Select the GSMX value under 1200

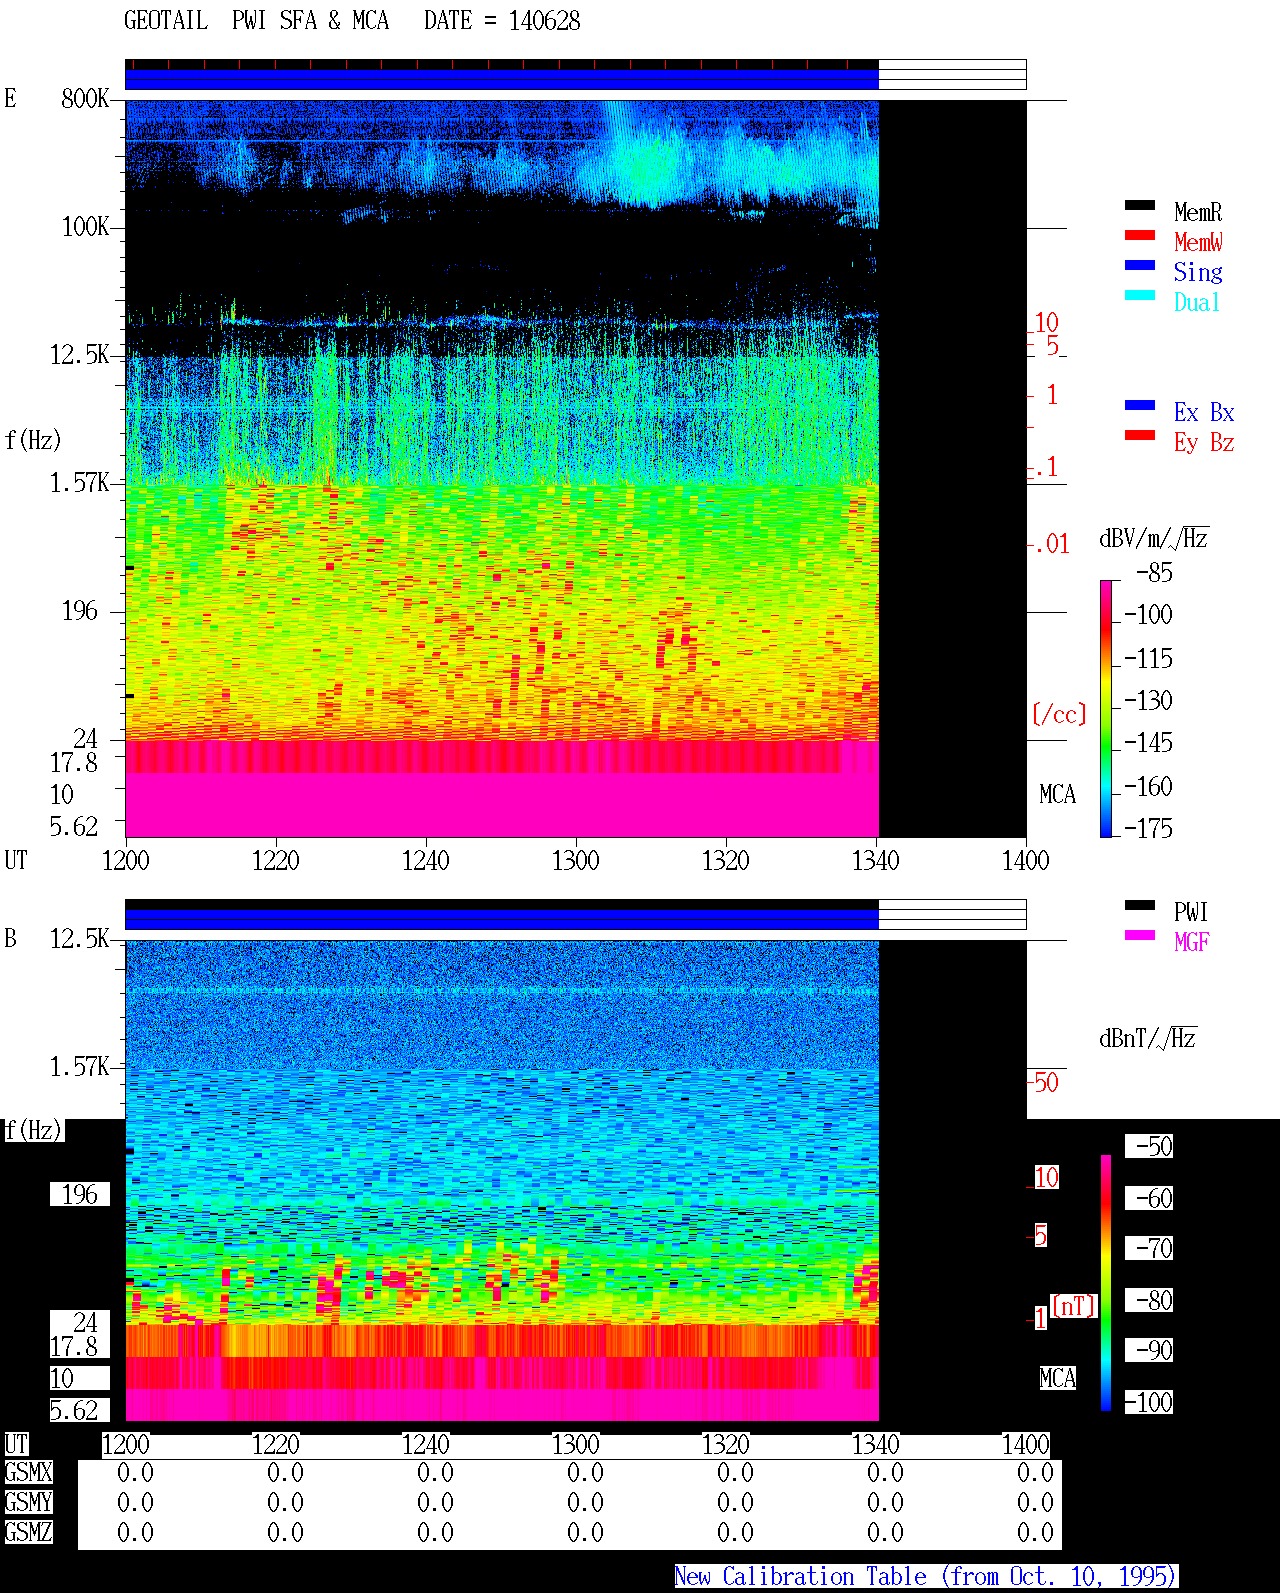(135, 1473)
